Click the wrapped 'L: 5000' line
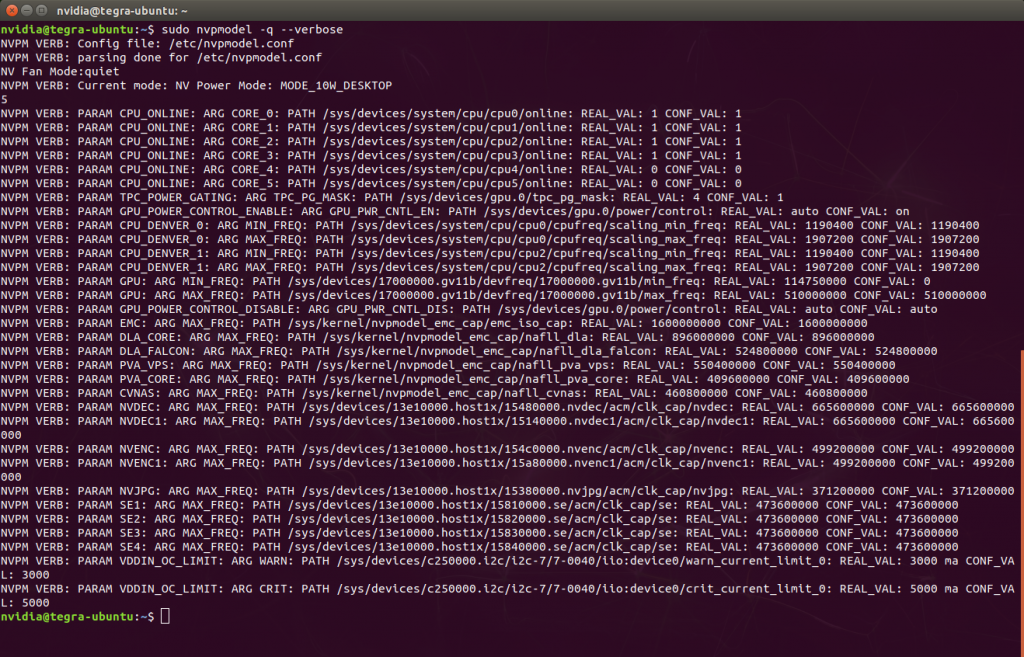 click(25, 603)
